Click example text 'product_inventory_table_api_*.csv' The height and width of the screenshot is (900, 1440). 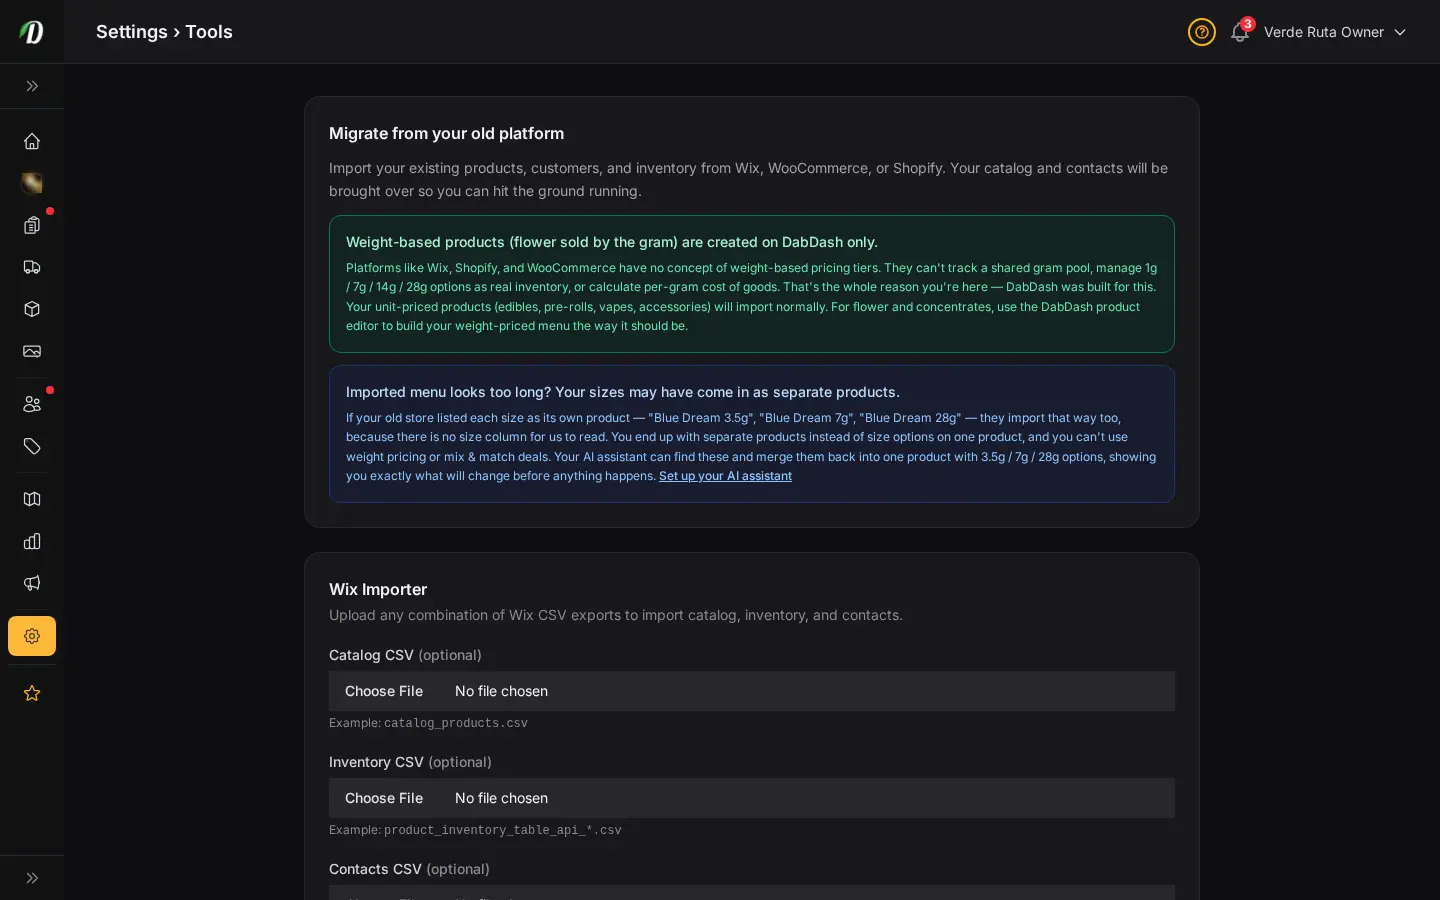tap(503, 830)
